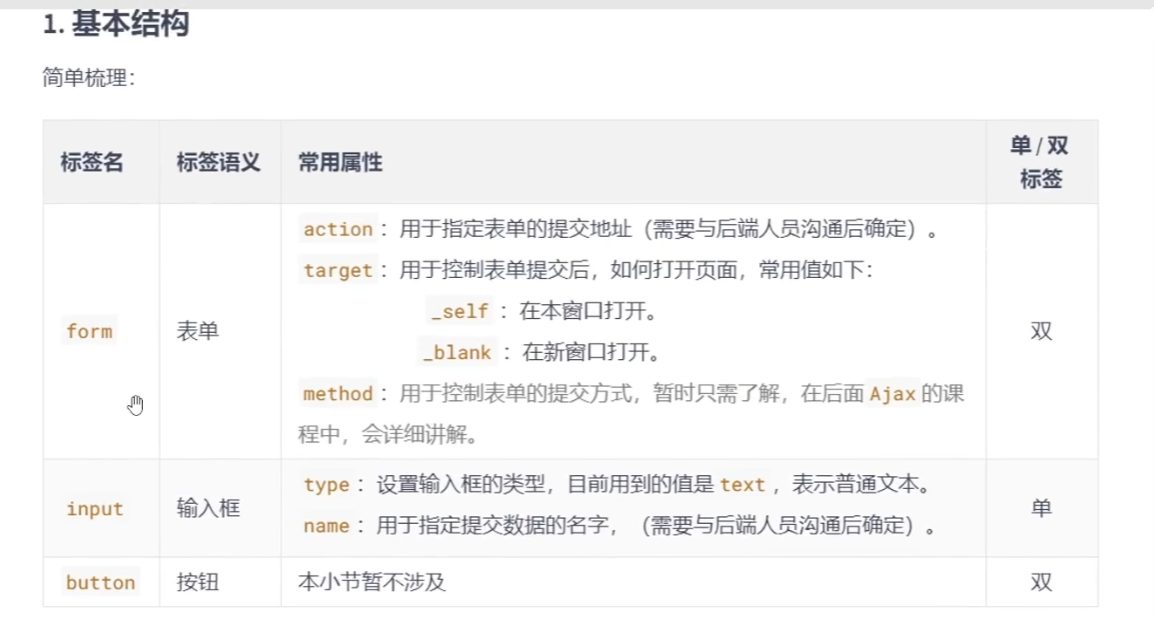The image size is (1154, 618).
Task: Click the text value inline code
Action: click(x=743, y=484)
